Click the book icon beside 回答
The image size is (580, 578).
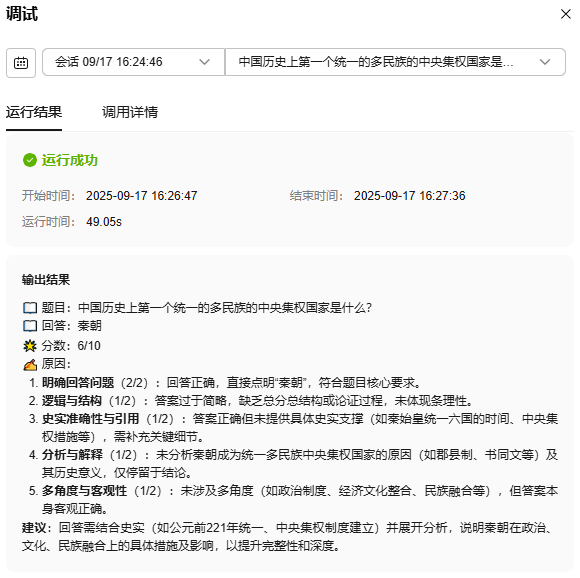[x=30, y=326]
